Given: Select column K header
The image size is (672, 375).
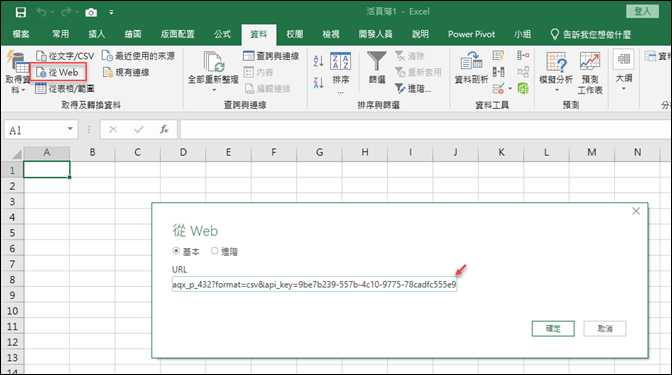Looking at the screenshot, I should tap(501, 153).
